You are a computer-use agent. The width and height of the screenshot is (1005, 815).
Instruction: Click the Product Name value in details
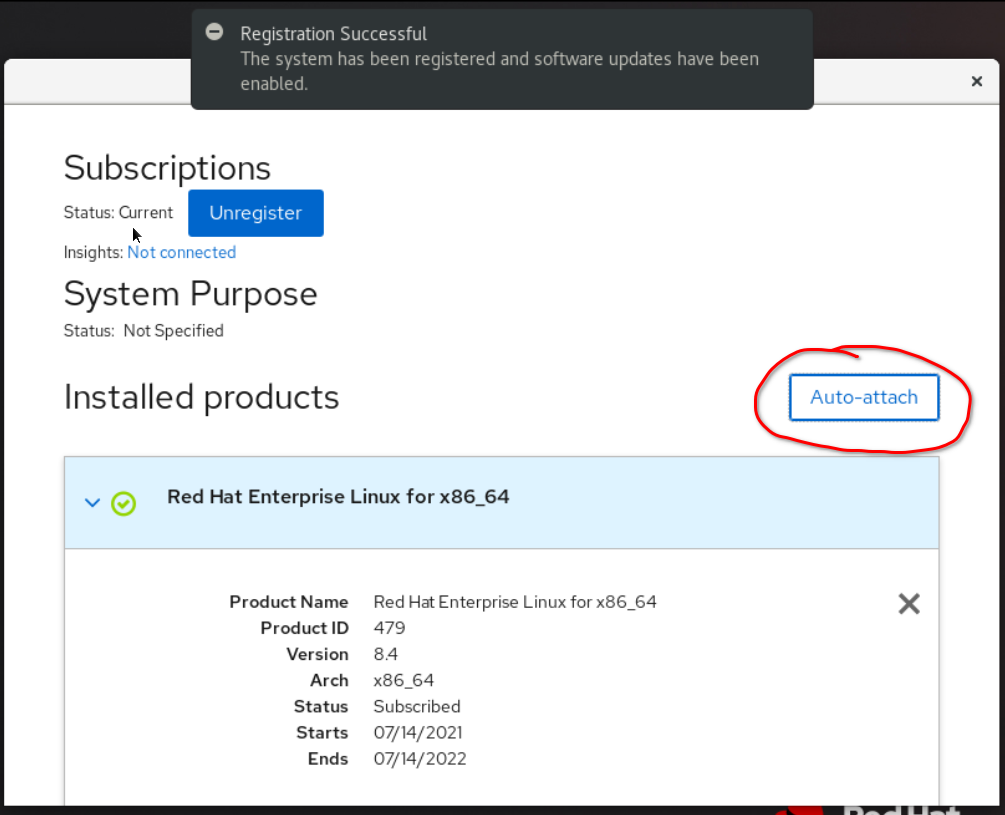point(515,602)
